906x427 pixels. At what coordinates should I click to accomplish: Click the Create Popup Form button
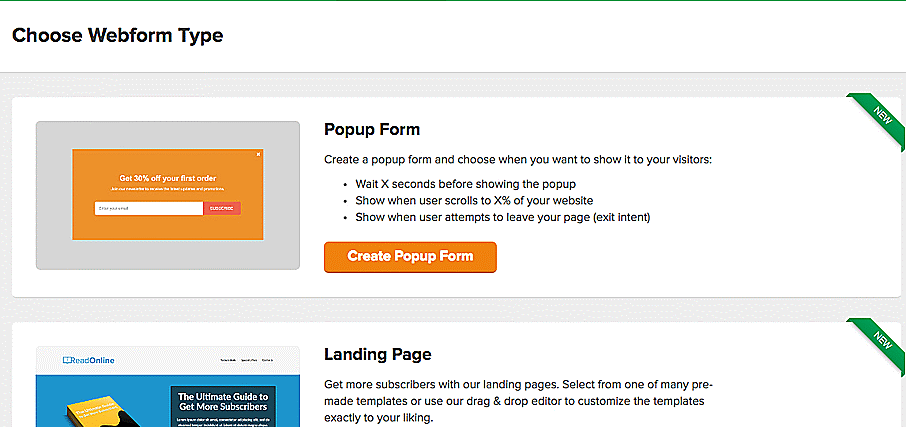click(410, 257)
